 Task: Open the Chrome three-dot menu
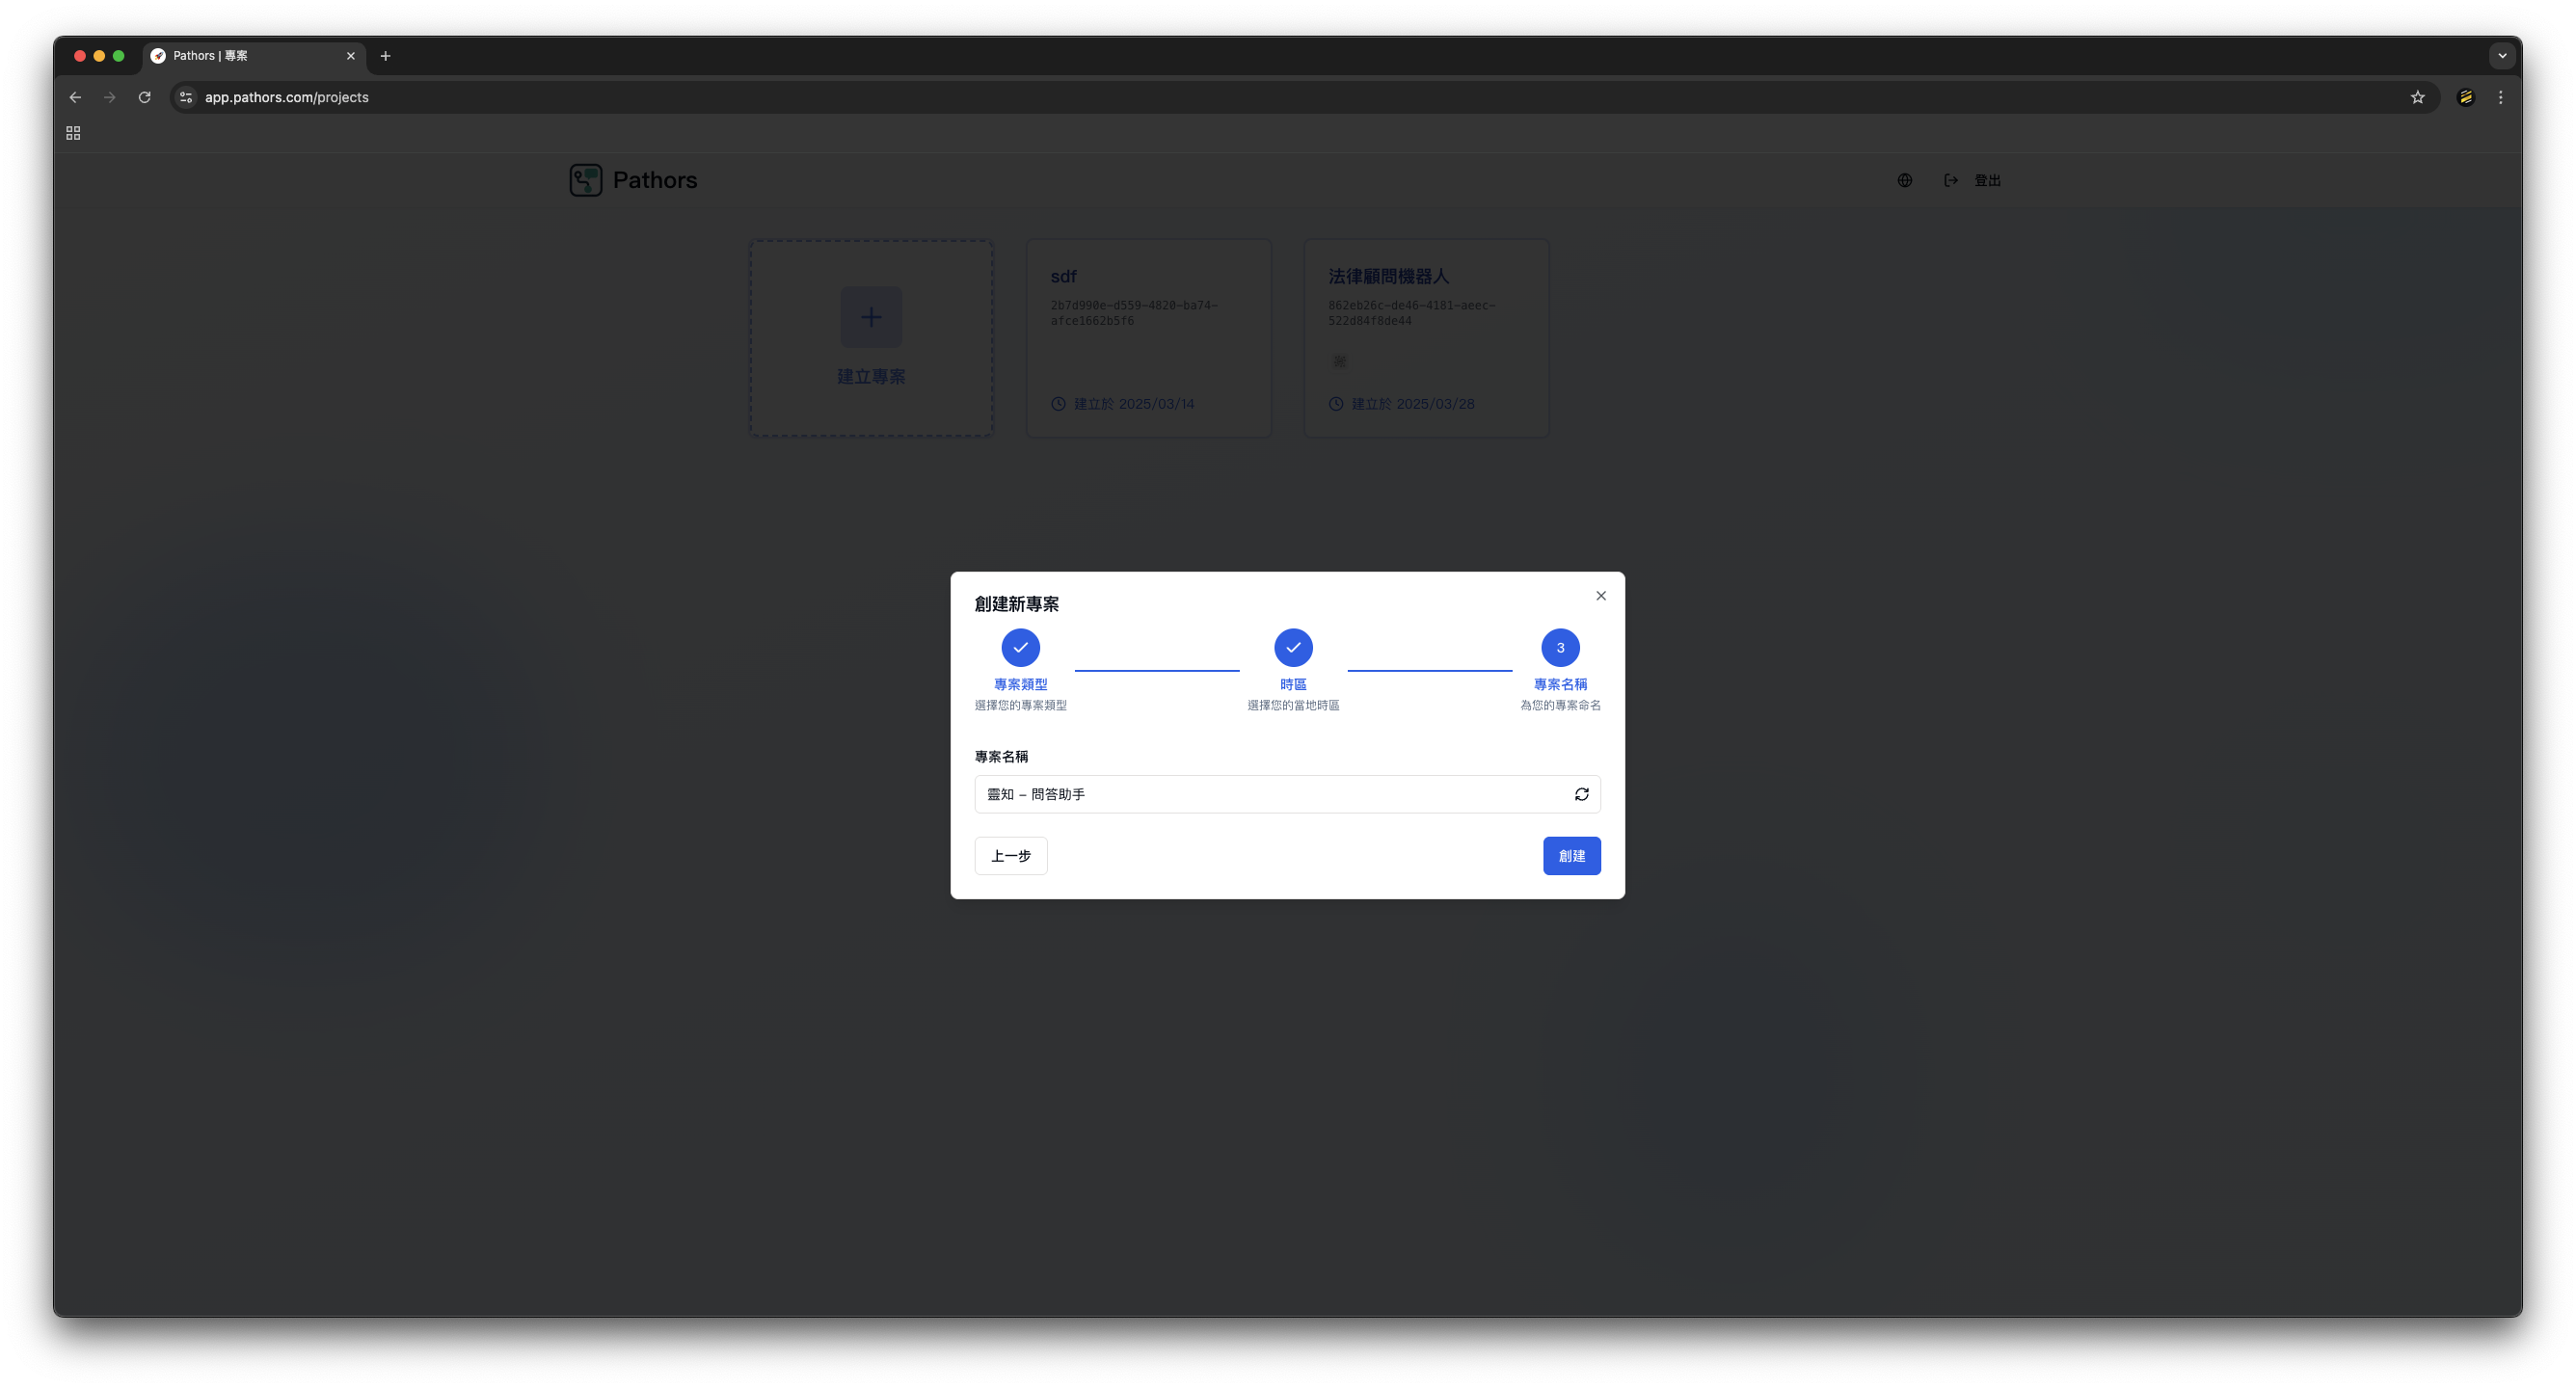2500,98
